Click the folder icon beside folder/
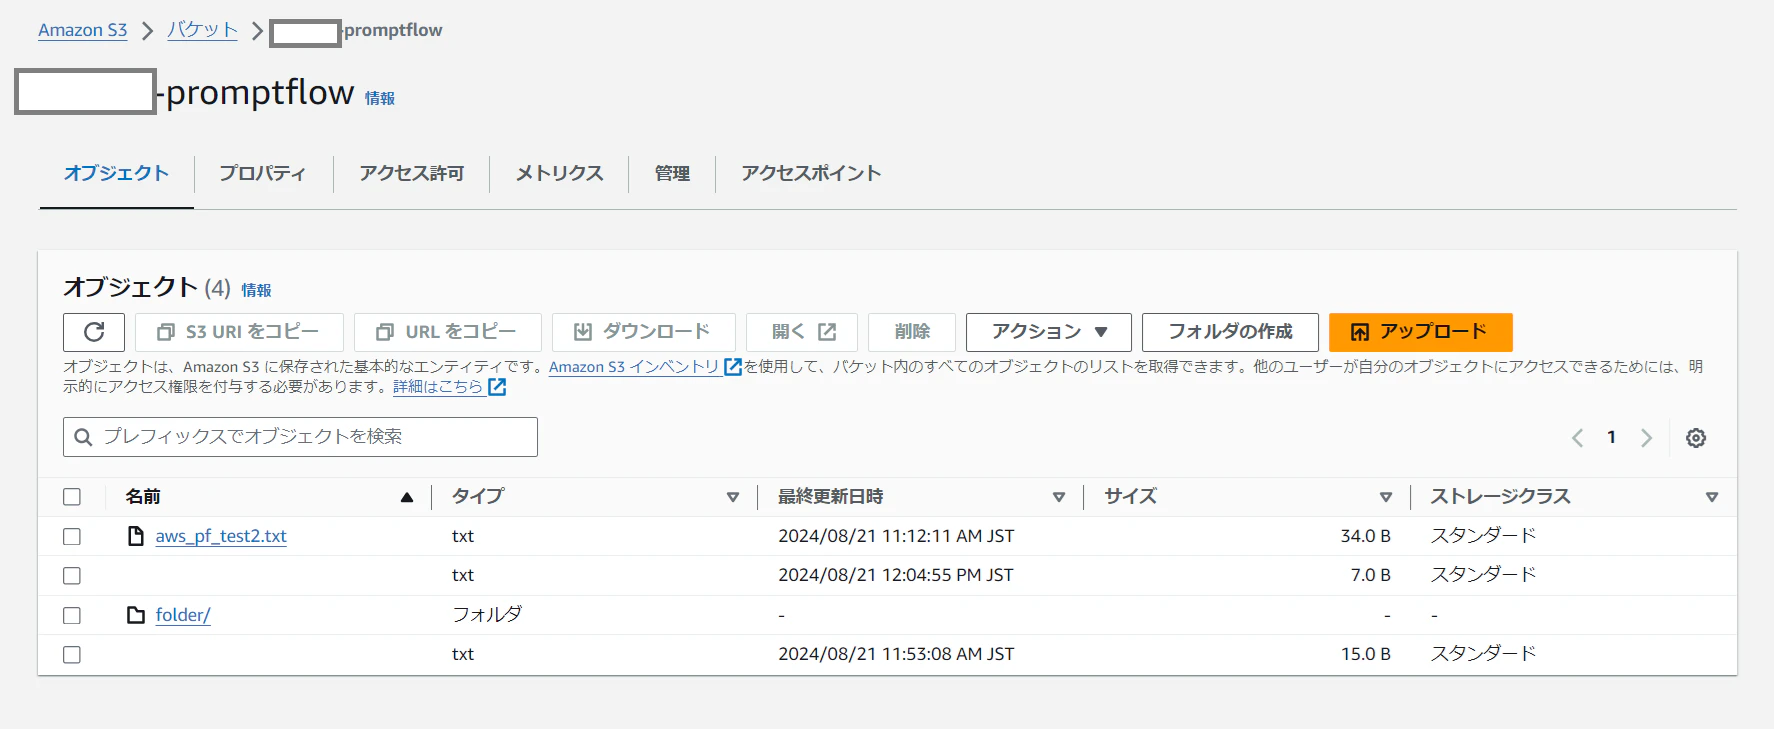1774x729 pixels. pyautogui.click(x=136, y=615)
